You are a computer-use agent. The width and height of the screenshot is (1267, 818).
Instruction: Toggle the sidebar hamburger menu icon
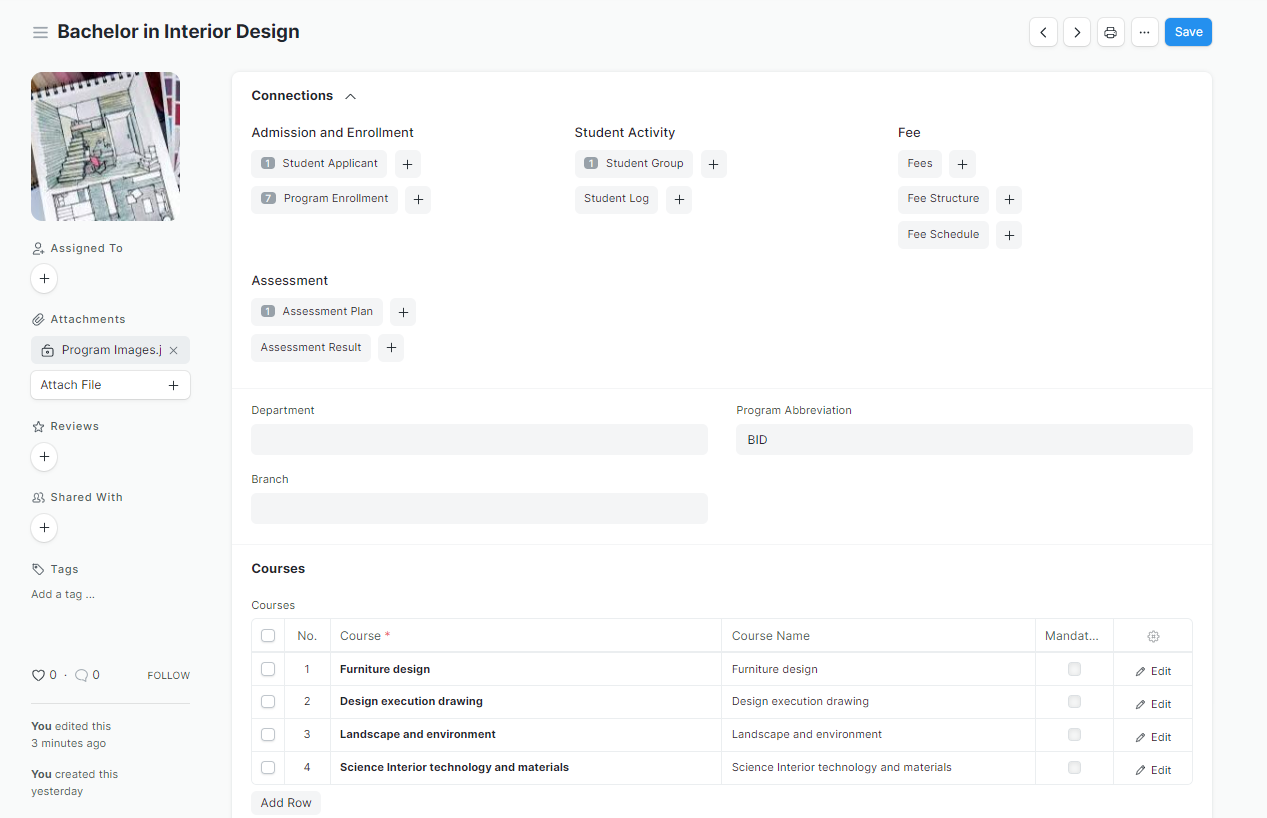(40, 32)
